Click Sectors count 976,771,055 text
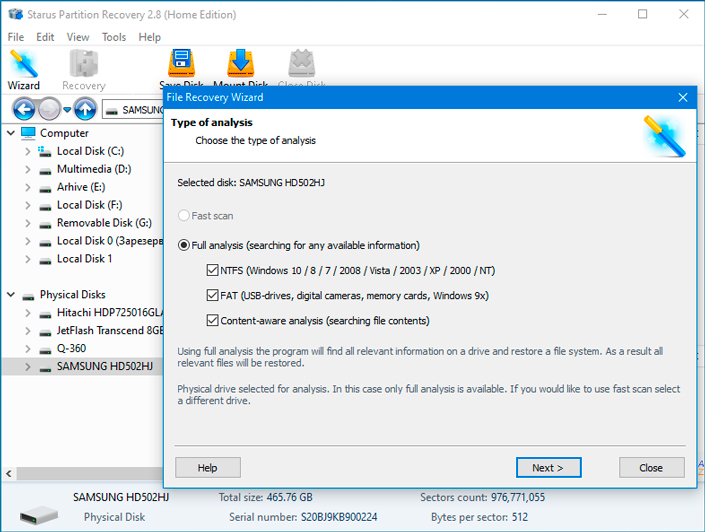Viewport: 705px width, 532px height. (x=482, y=497)
